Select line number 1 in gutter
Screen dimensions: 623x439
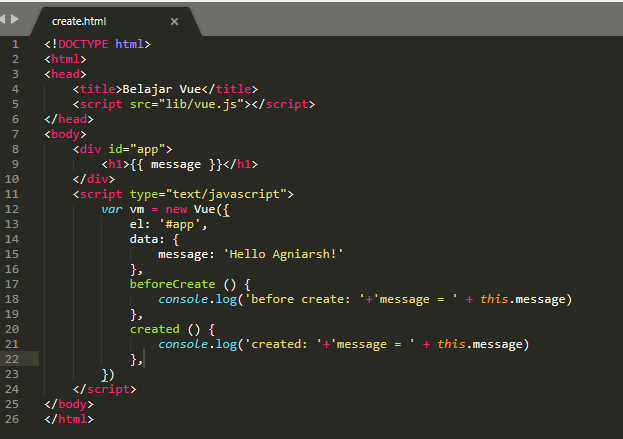point(15,44)
